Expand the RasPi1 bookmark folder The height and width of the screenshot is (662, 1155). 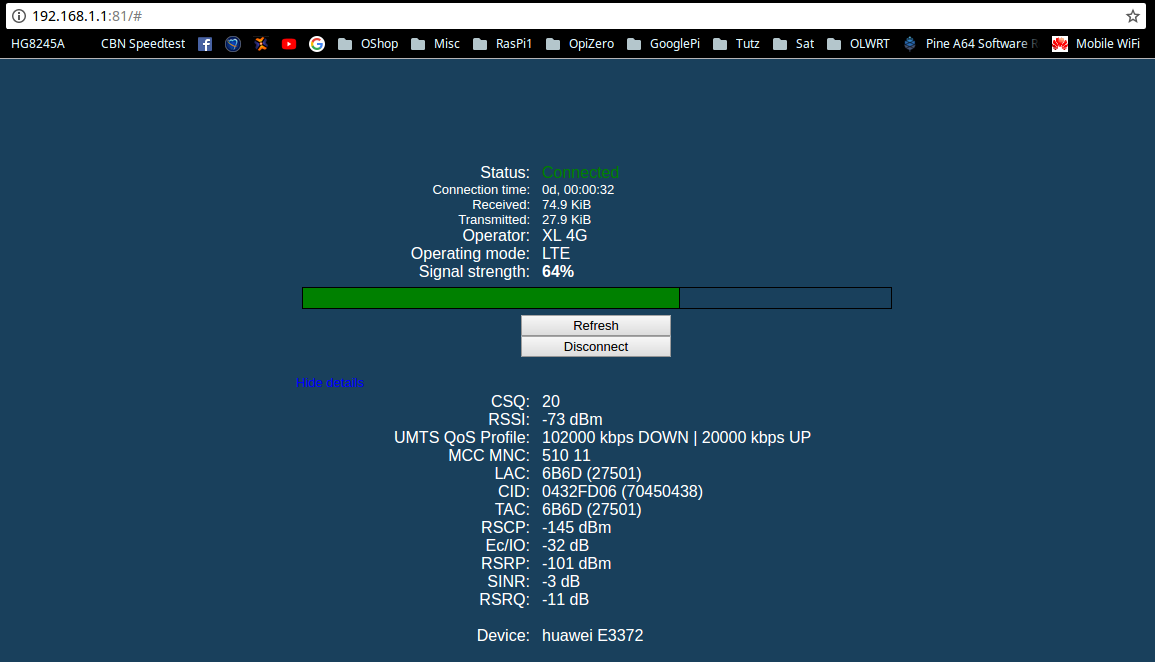tap(502, 44)
